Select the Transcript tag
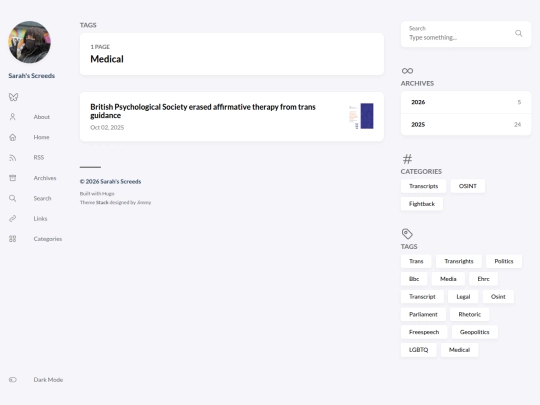The height and width of the screenshot is (405, 540). [422, 297]
